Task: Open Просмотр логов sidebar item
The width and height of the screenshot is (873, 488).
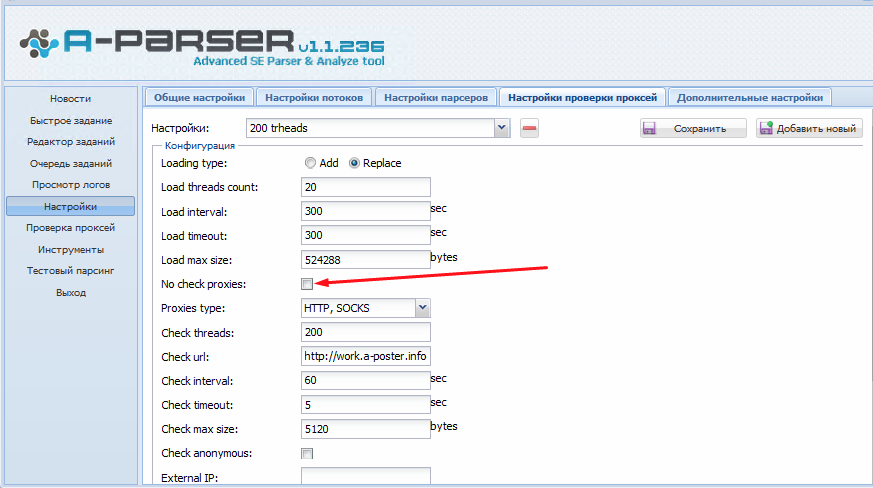Action: (71, 184)
